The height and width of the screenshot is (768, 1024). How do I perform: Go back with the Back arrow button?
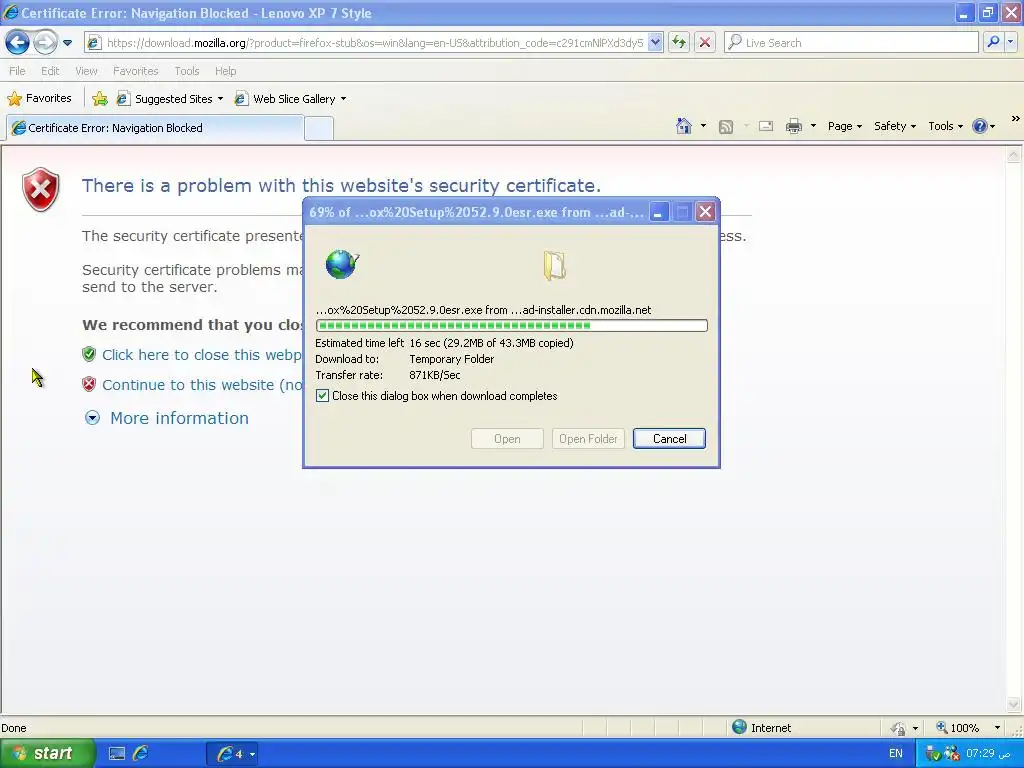tap(17, 42)
